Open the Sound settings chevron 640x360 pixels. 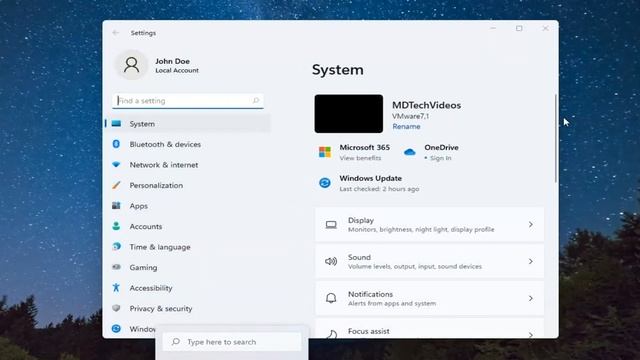pyautogui.click(x=531, y=261)
